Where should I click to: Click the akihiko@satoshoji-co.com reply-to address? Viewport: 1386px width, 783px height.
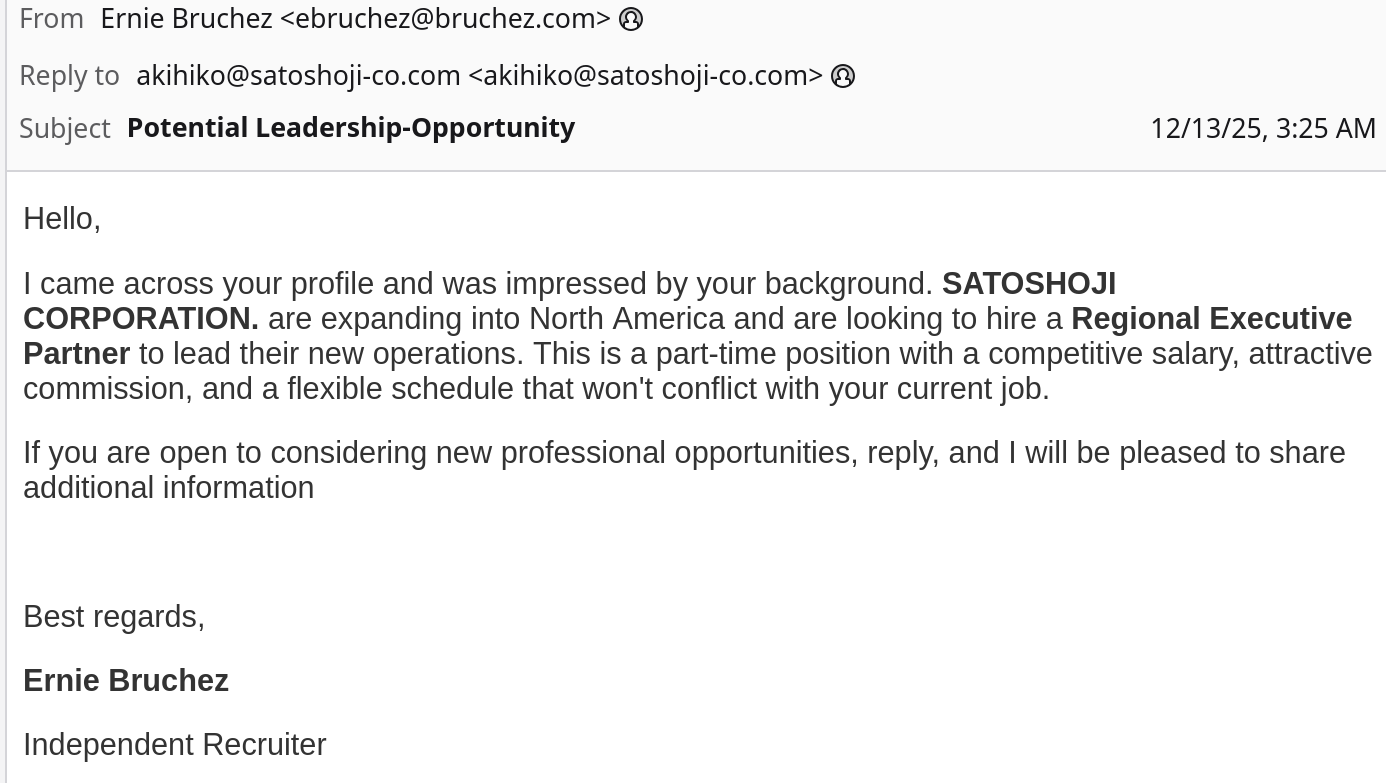click(479, 76)
